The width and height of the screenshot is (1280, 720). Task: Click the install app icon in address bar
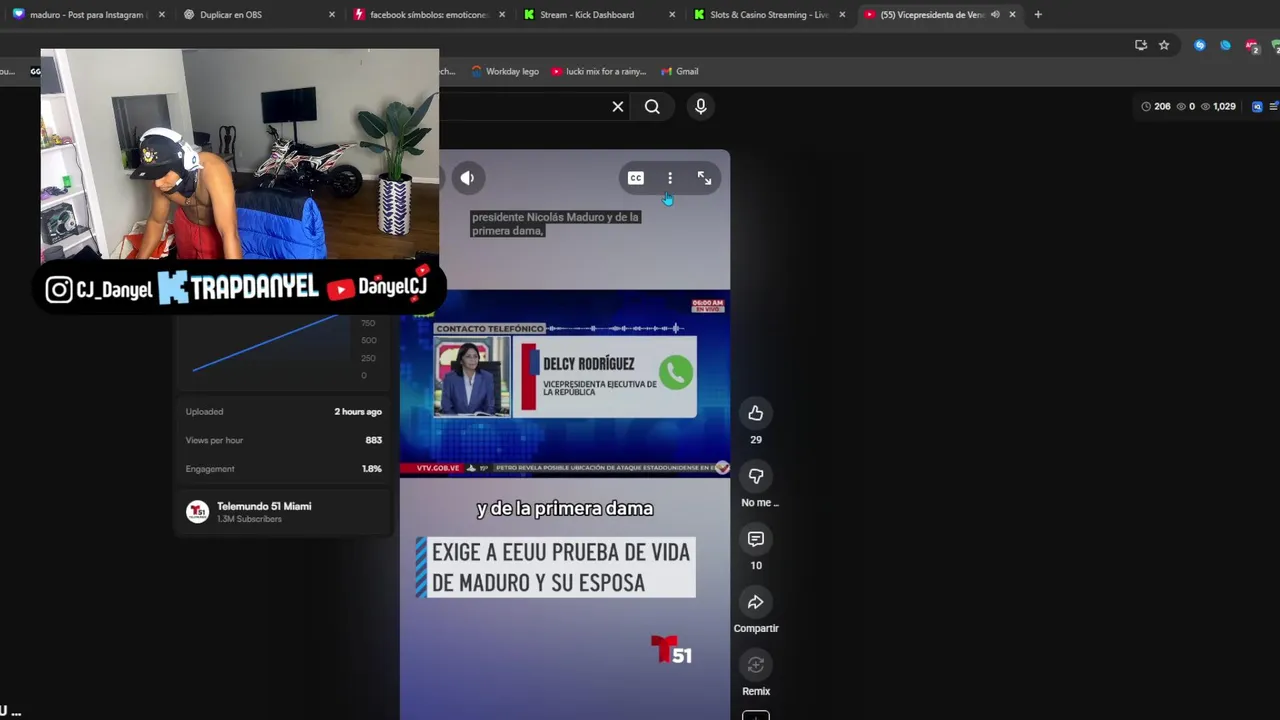click(x=1141, y=45)
